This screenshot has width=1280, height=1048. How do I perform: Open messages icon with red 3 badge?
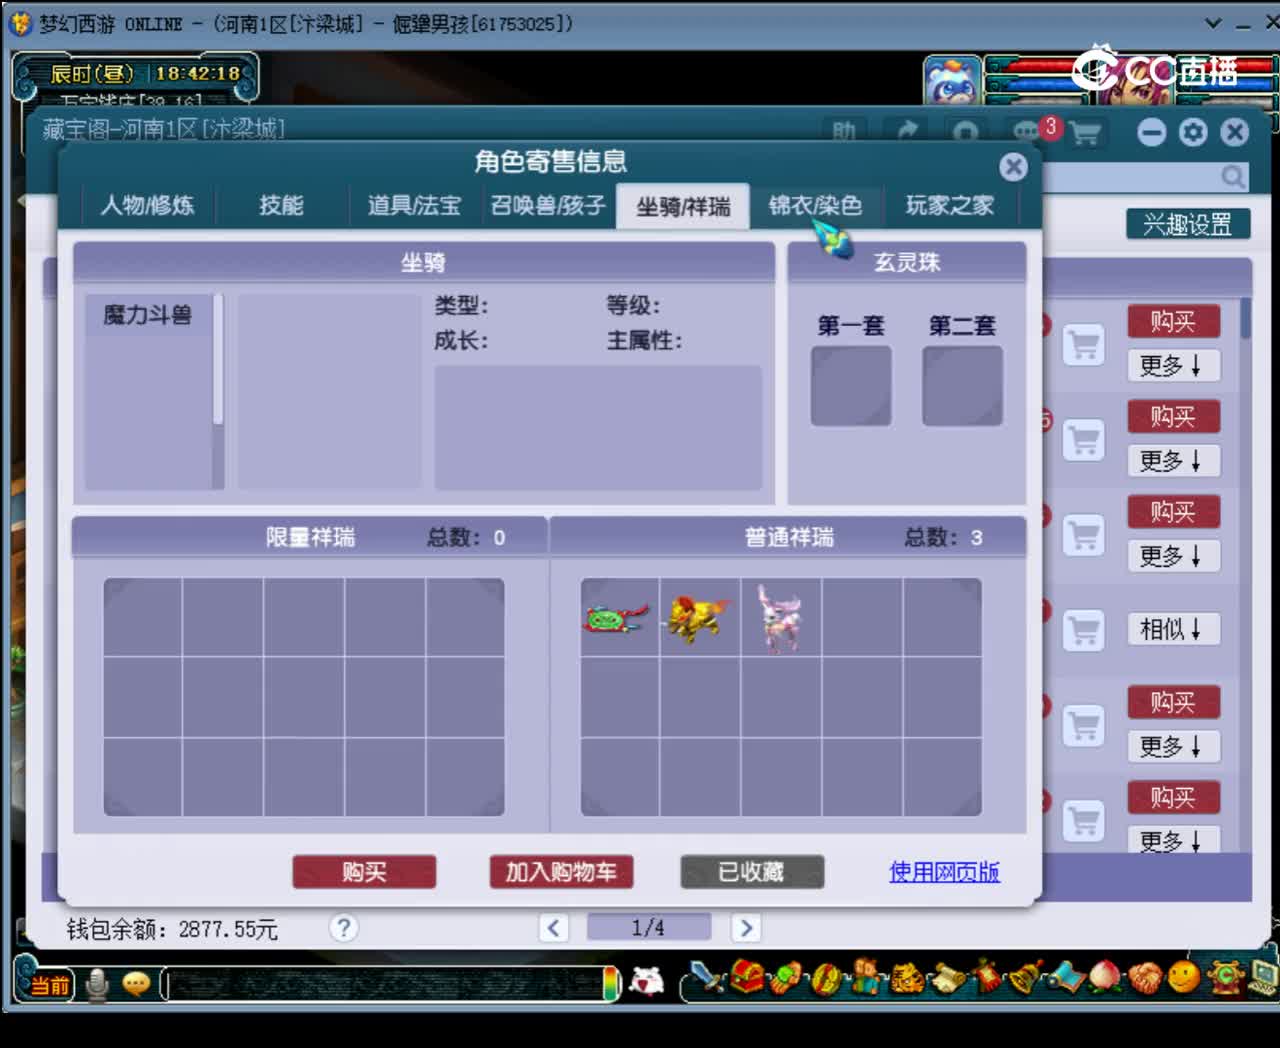[1030, 131]
